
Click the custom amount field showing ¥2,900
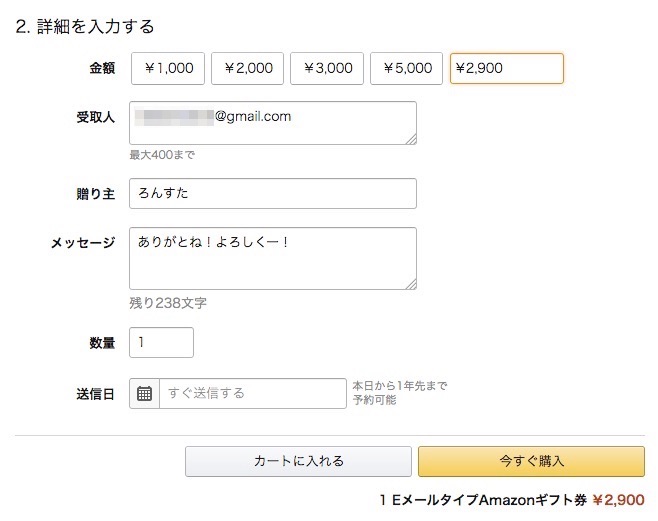coord(506,68)
